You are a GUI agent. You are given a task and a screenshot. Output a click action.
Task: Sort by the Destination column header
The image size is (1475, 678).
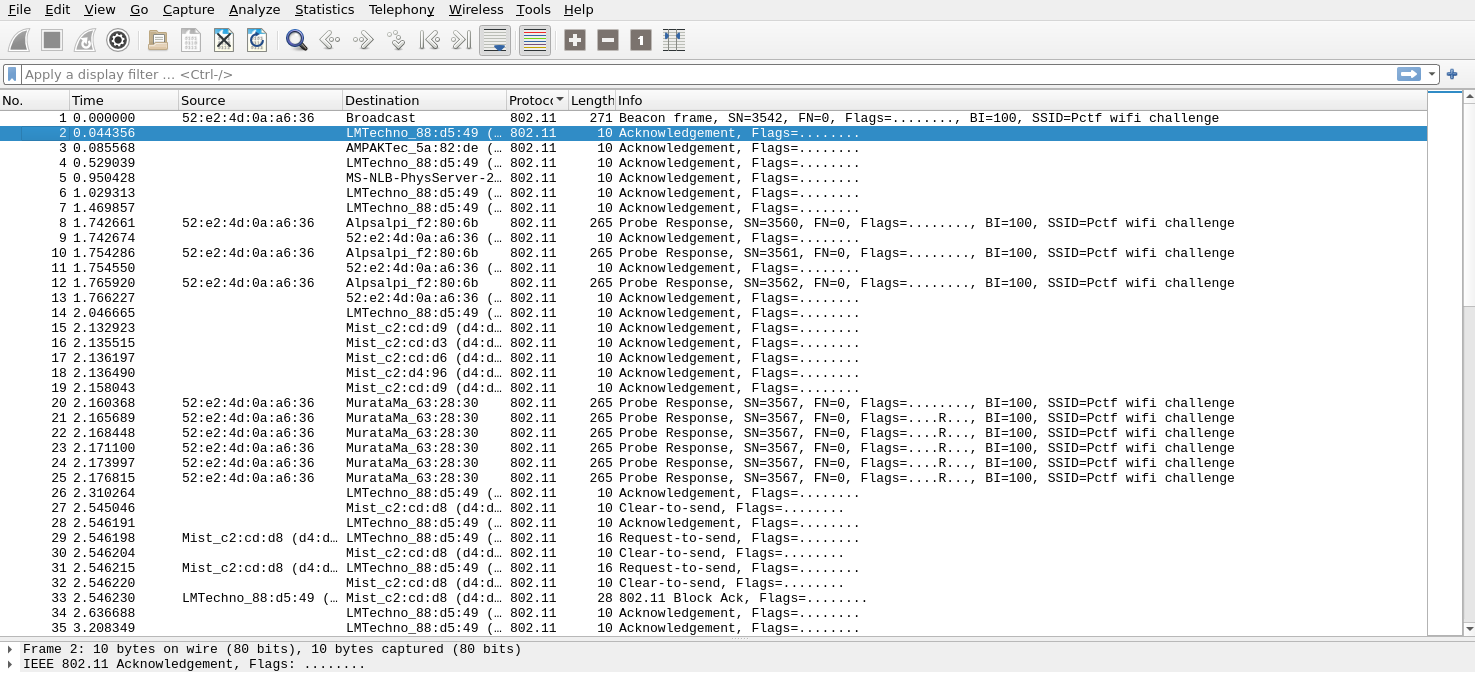pyautogui.click(x=424, y=100)
